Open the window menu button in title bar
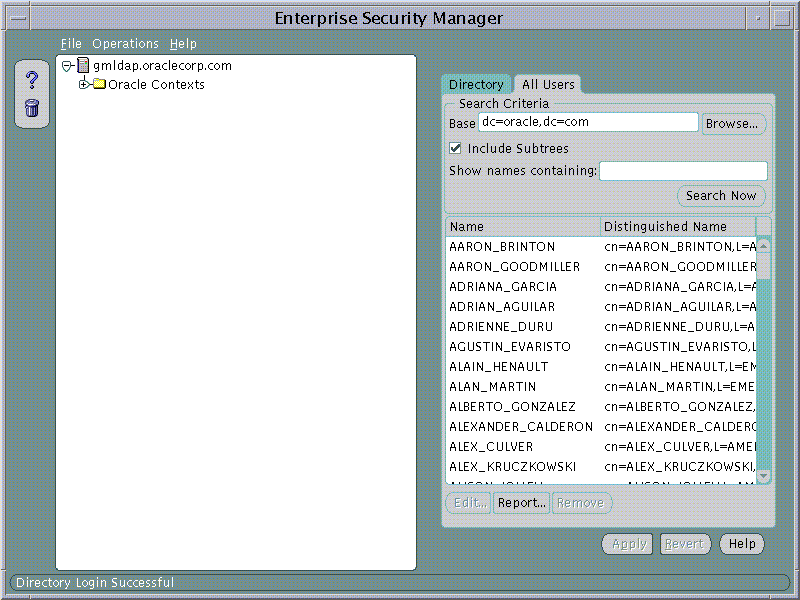 tap(18, 18)
